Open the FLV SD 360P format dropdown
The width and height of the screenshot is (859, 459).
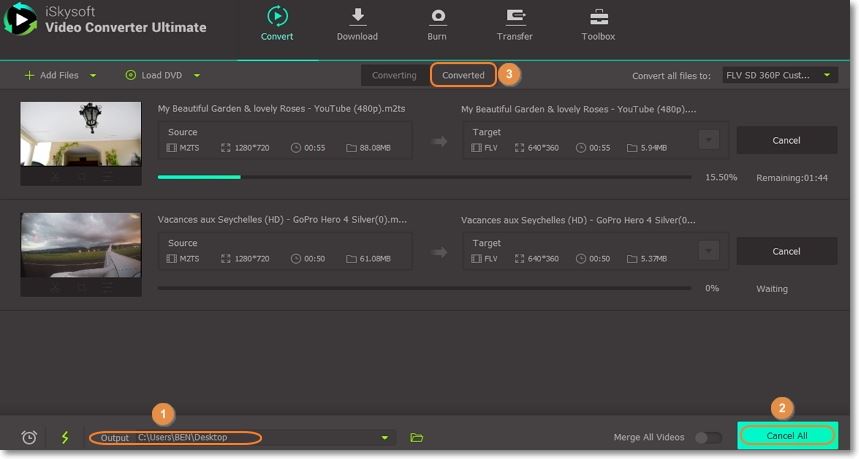[x=779, y=75]
